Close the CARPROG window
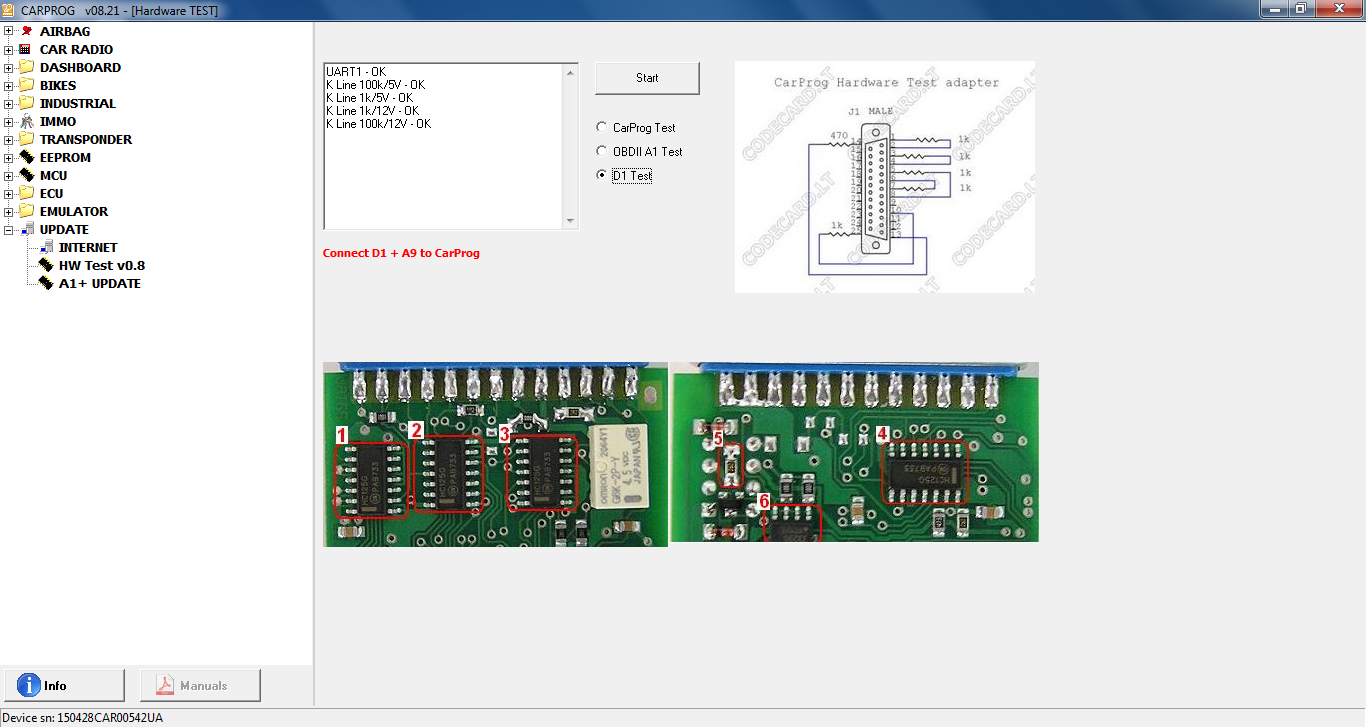This screenshot has width=1366, height=728. pyautogui.click(x=1337, y=9)
